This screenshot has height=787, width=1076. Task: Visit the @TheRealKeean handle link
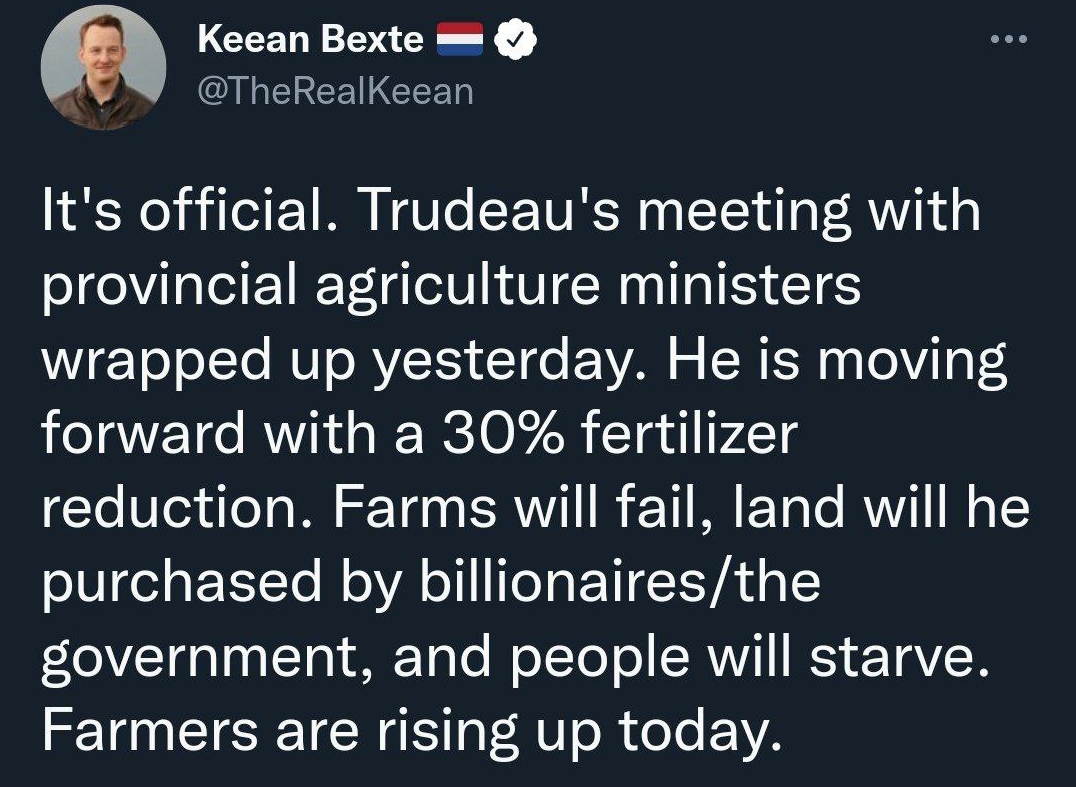pos(336,91)
